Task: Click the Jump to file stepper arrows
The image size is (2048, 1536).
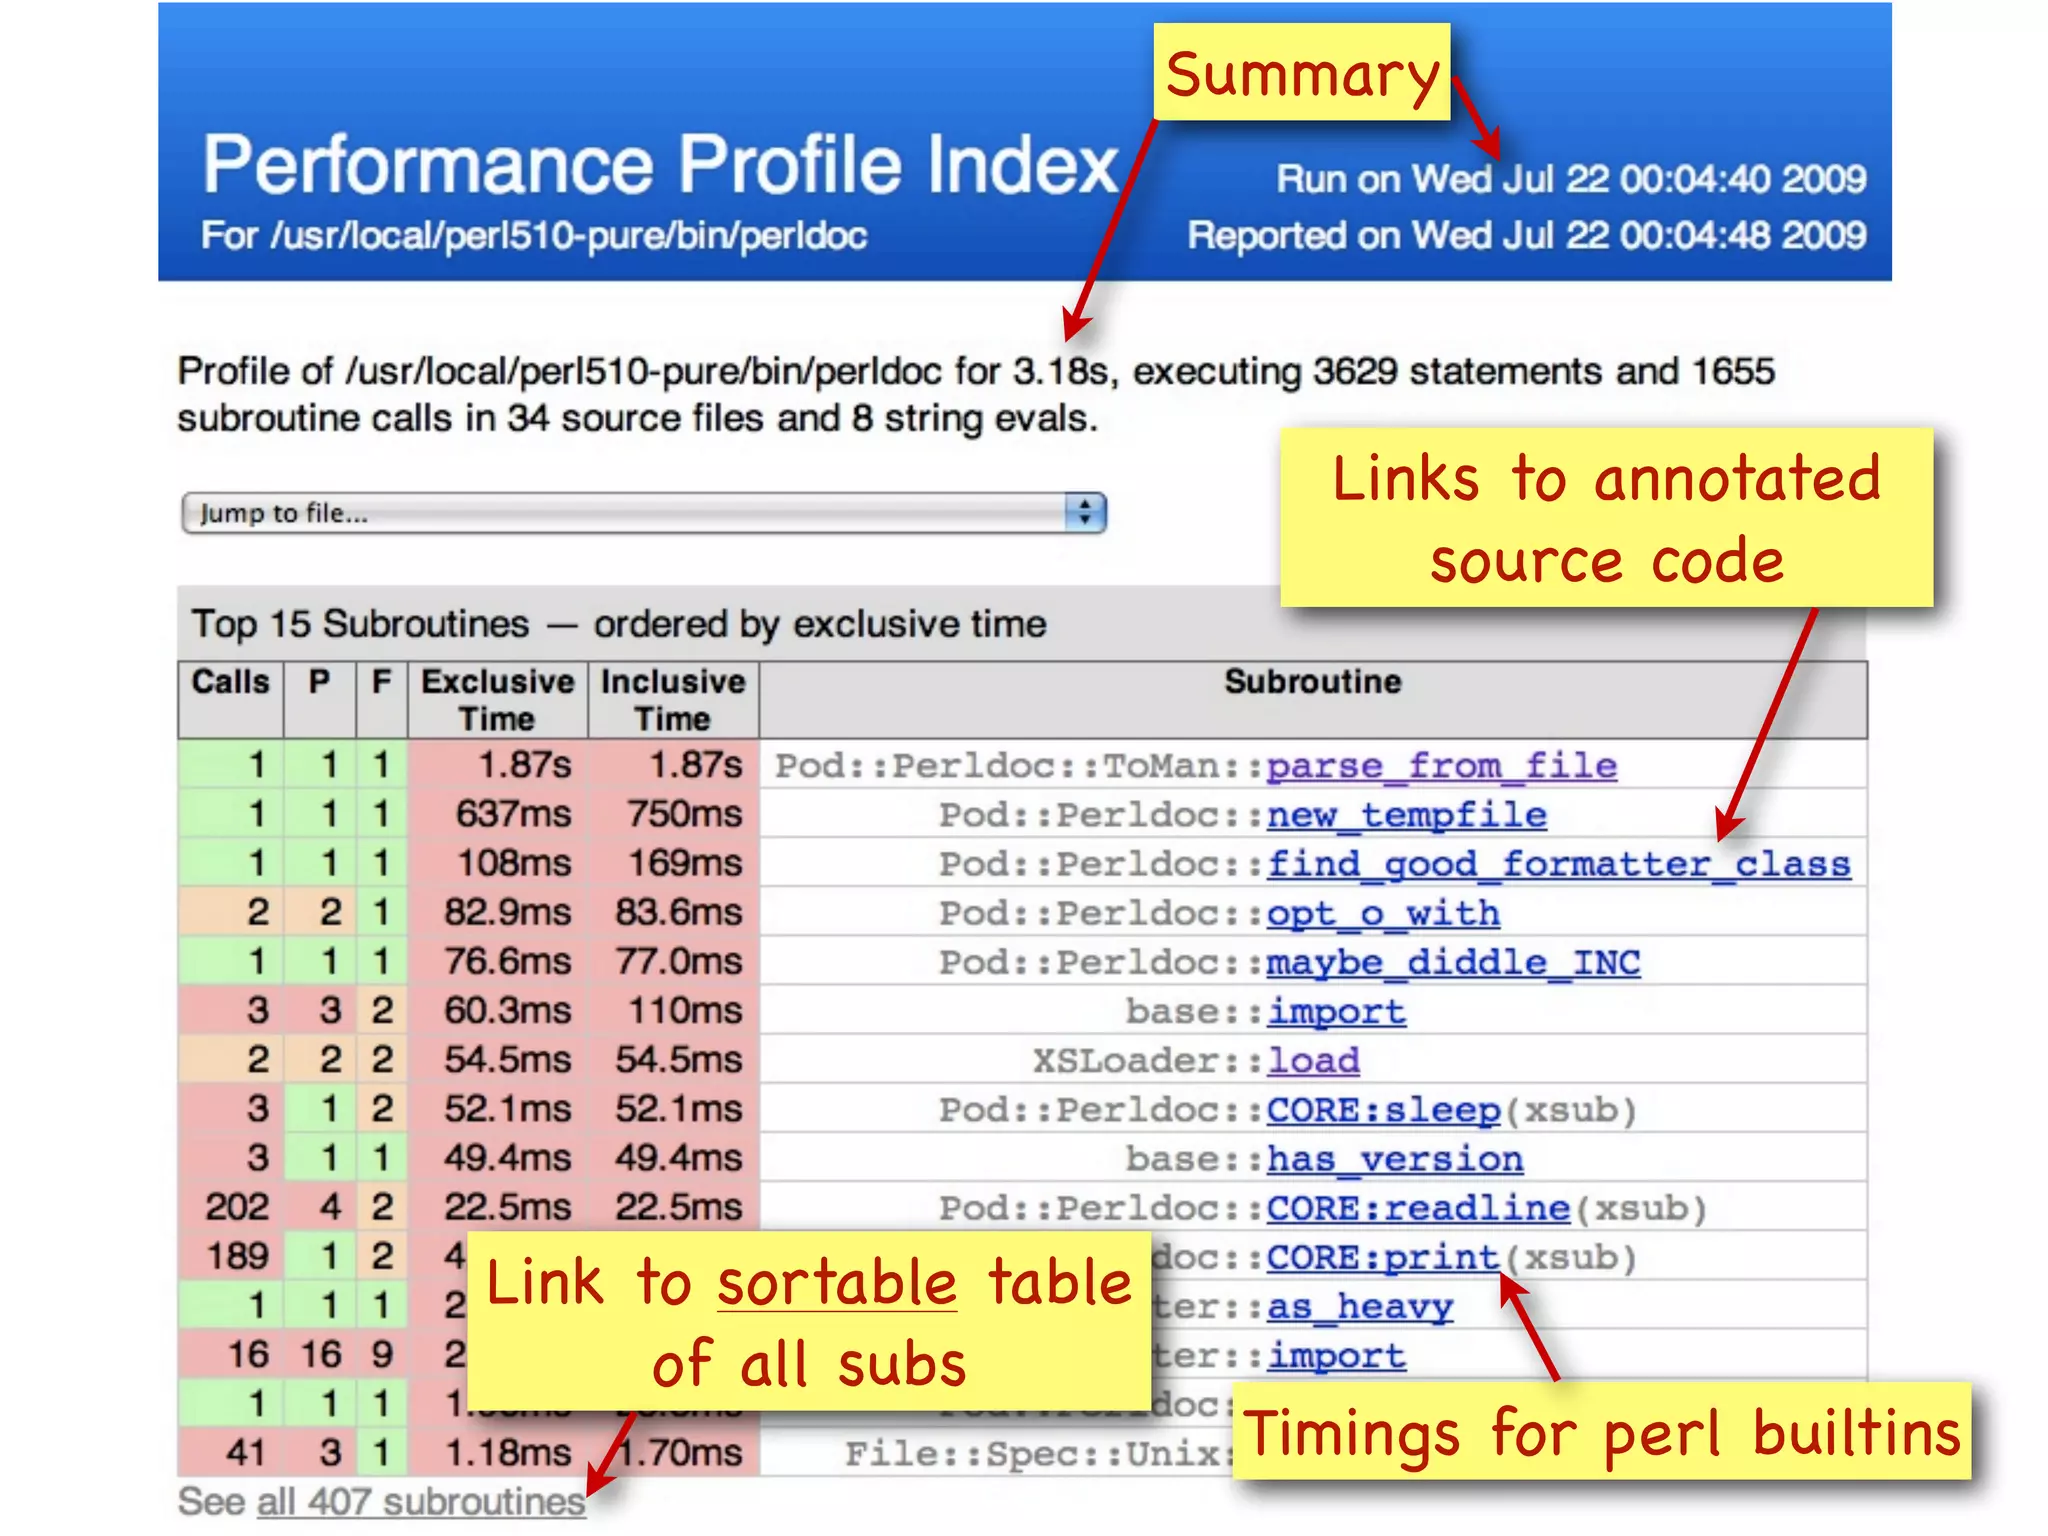Action: (1085, 513)
